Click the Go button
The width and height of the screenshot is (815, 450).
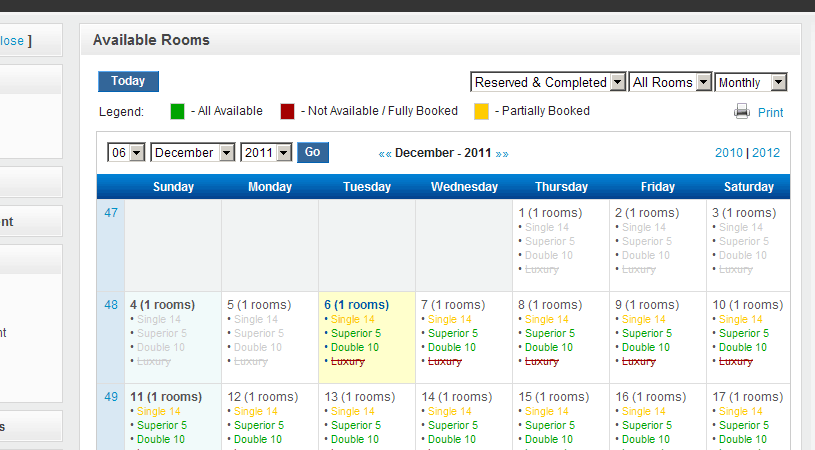[x=312, y=152]
